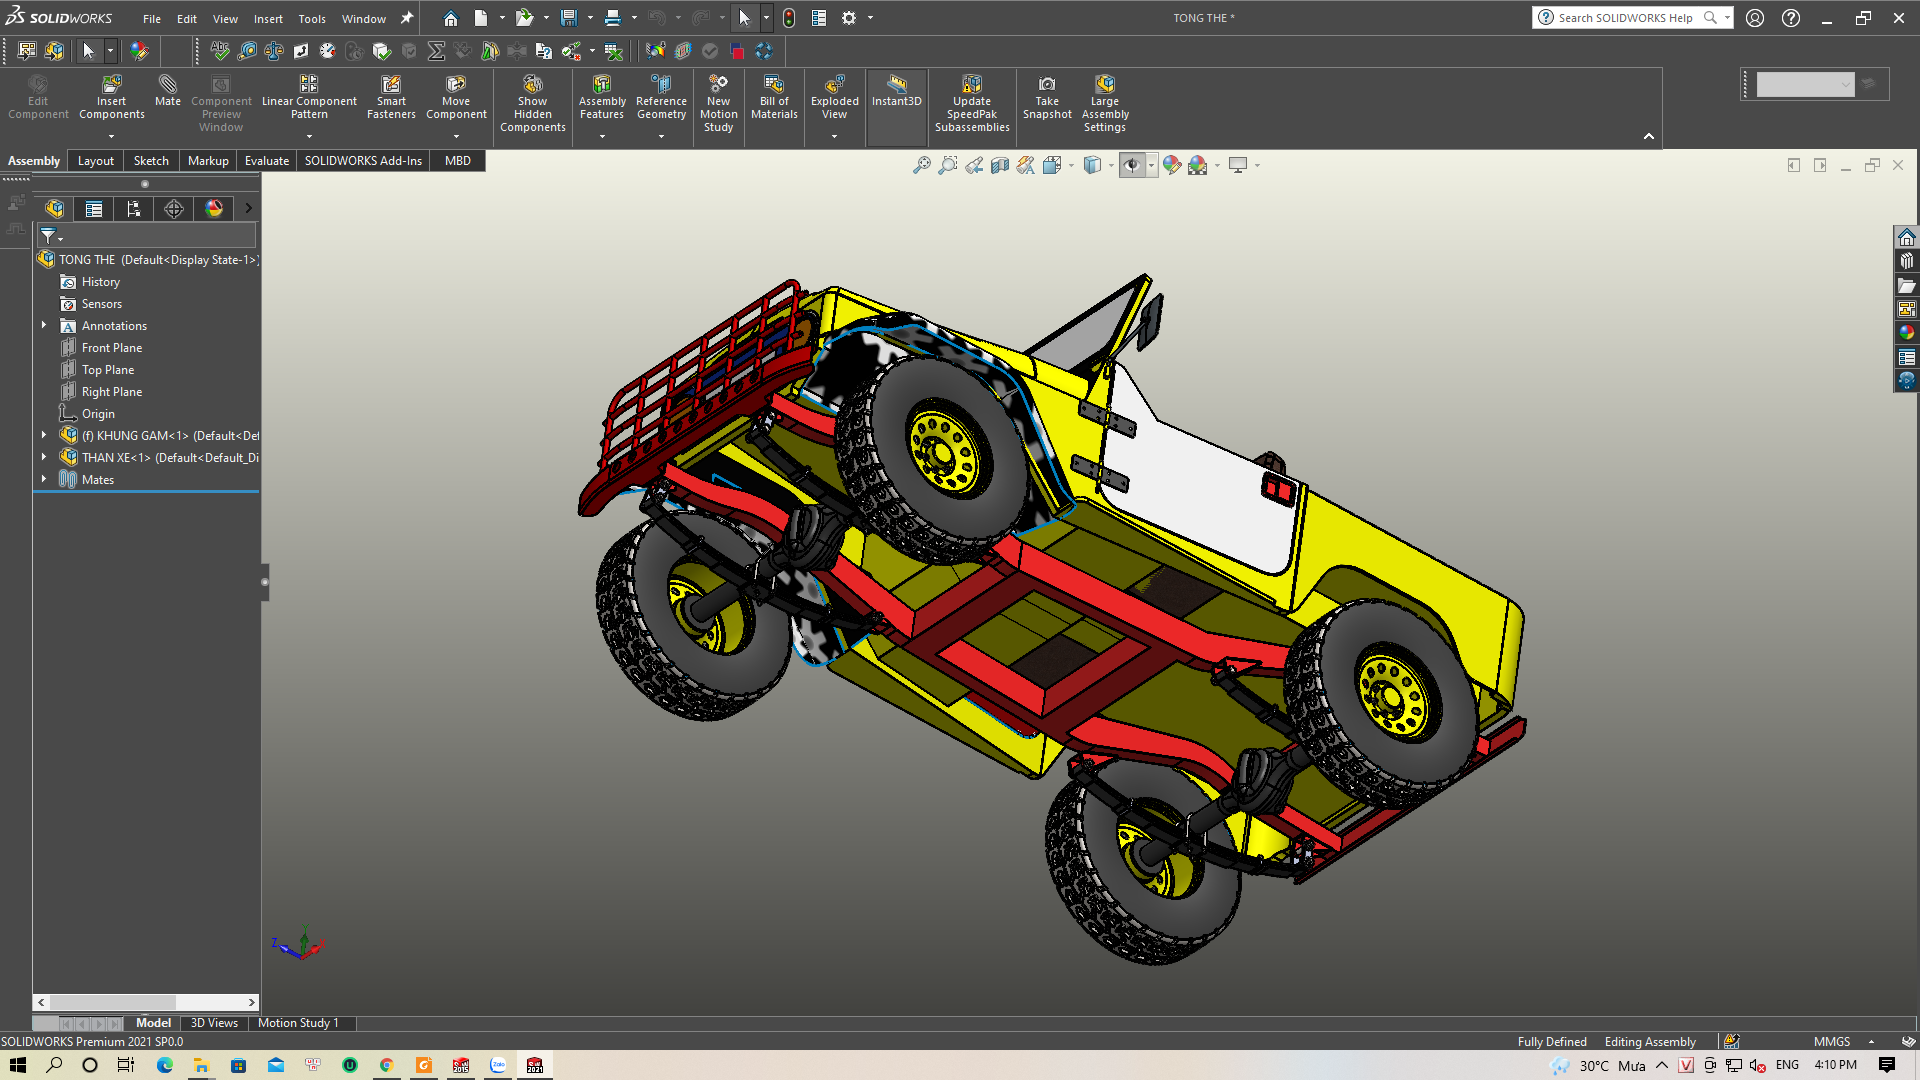Screen dimensions: 1920x1080
Task: Open File Explorer from taskbar
Action: [201, 1065]
